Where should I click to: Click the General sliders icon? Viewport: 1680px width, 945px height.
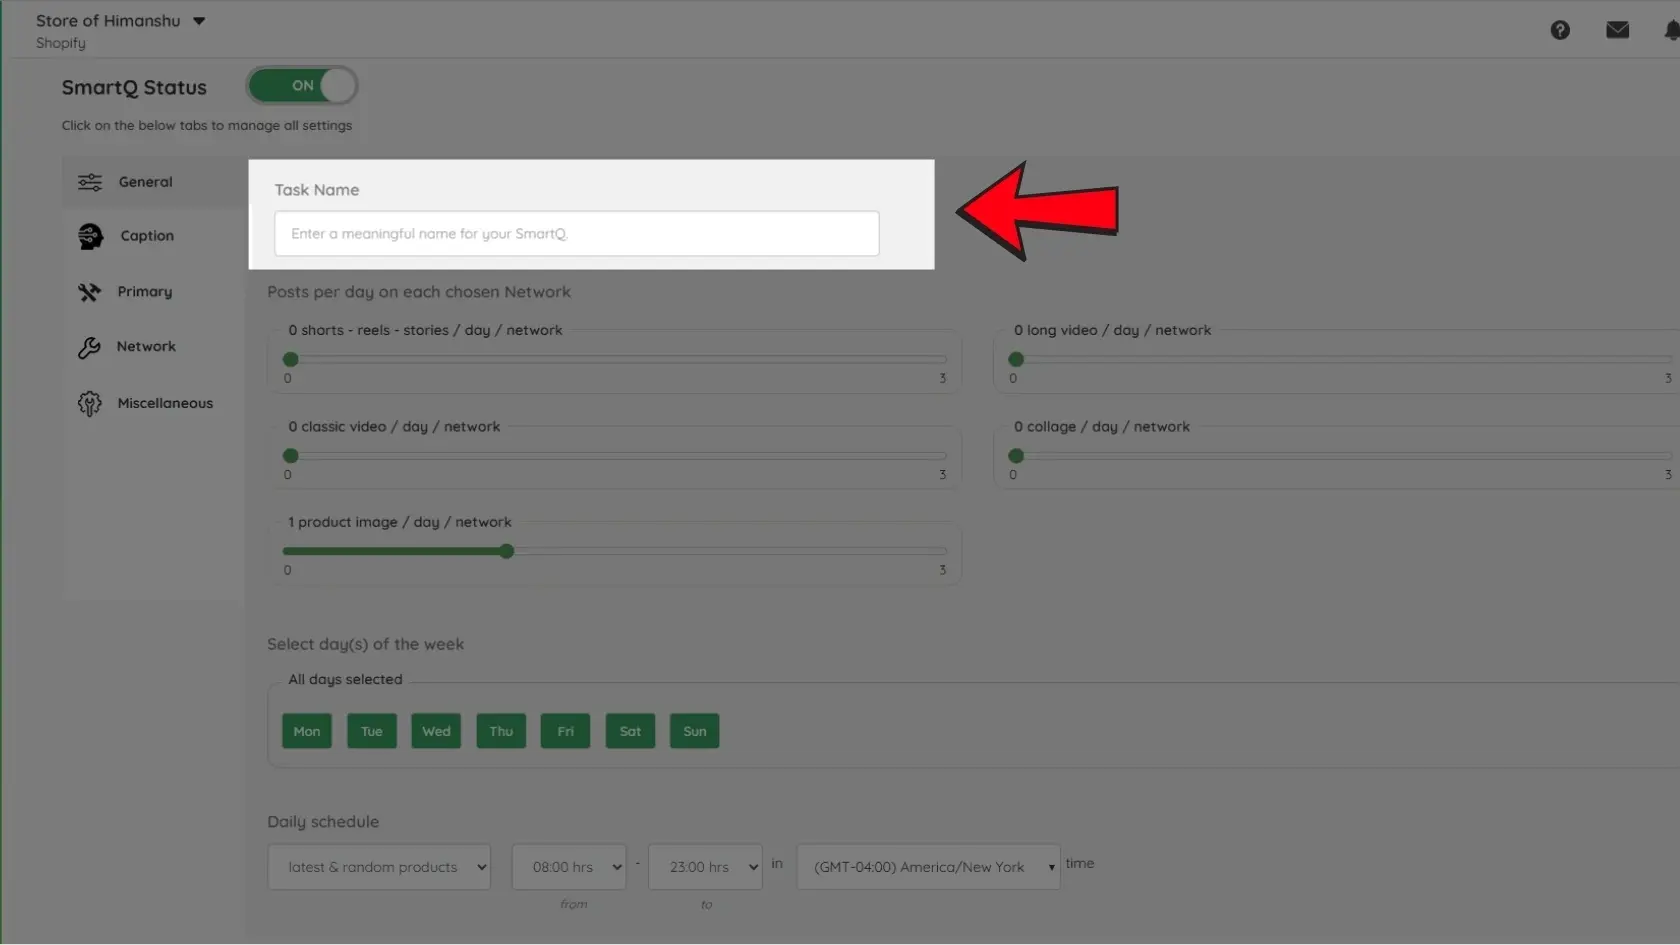pos(90,182)
